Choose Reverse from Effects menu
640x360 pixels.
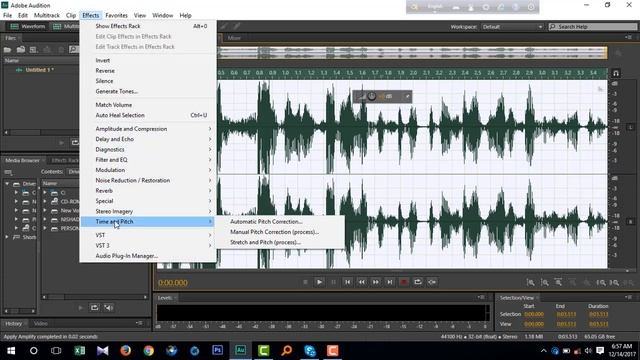[148, 71]
